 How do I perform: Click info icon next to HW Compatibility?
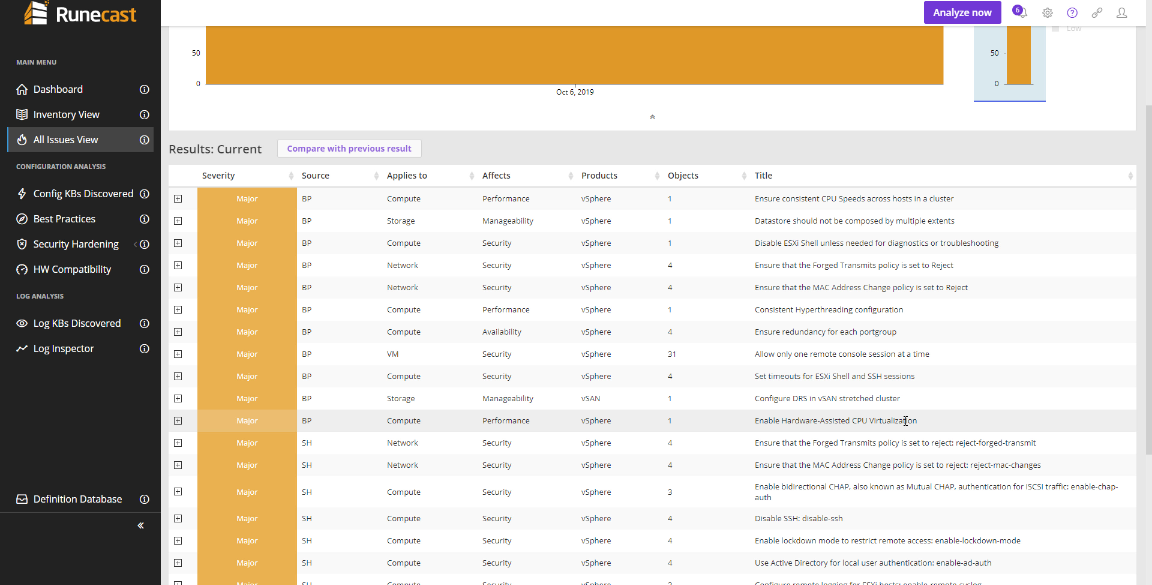145,270
